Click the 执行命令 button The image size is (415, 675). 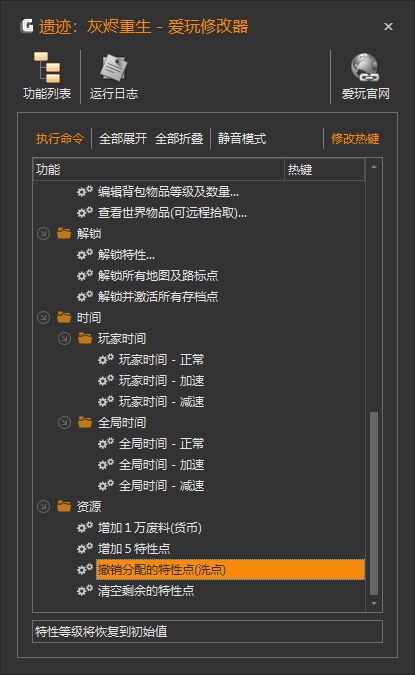pos(60,139)
